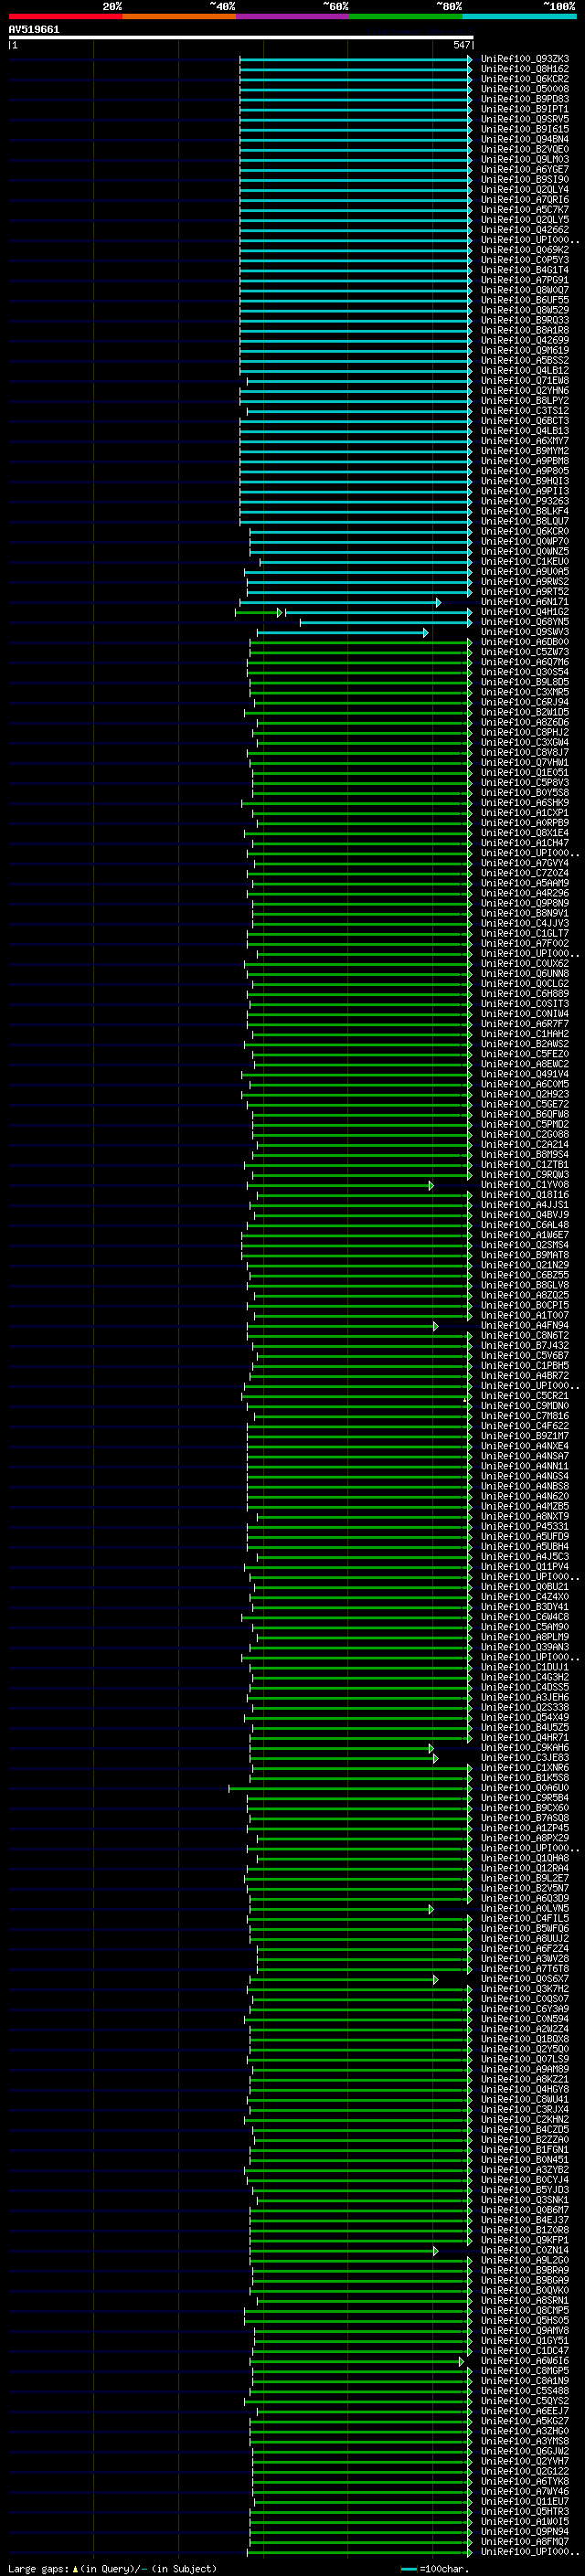Select the UniRef100_B8LQU7 label
This screenshot has width=585, height=2576.
pos(524,521)
